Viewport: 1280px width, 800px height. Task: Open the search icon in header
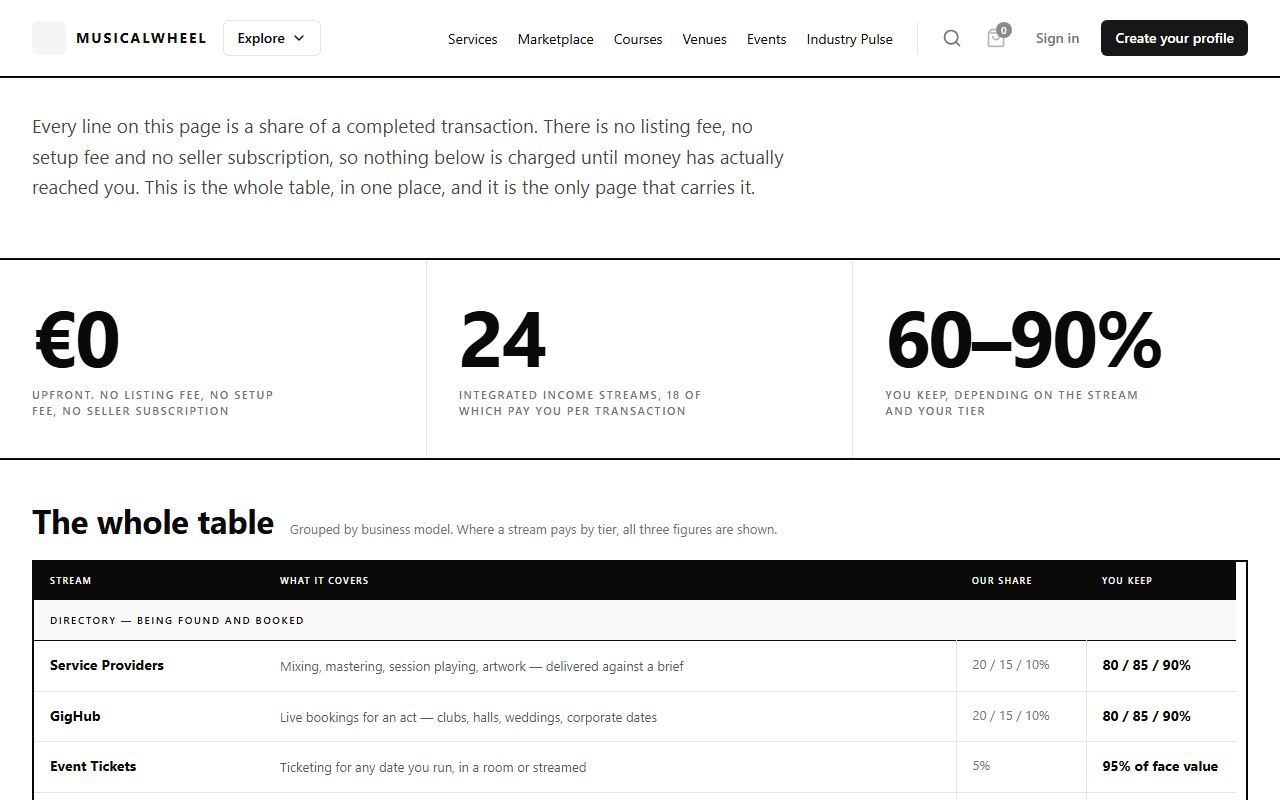[952, 38]
